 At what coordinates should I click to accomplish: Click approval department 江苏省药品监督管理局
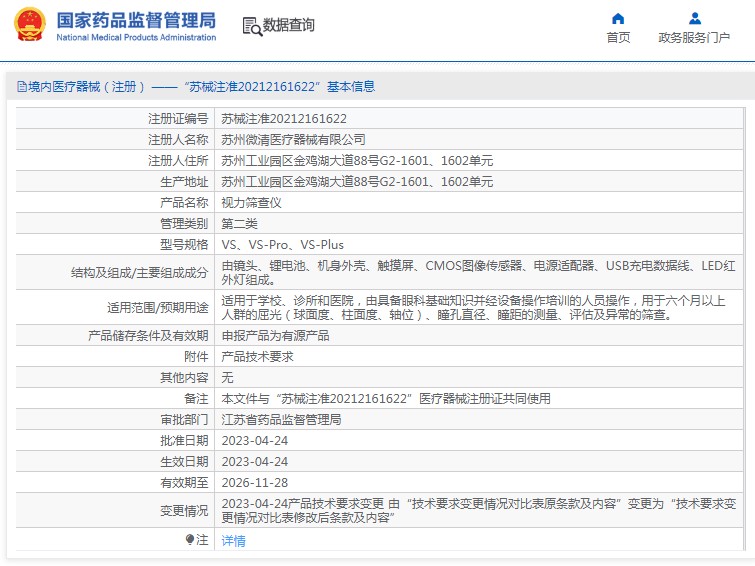pos(281,419)
